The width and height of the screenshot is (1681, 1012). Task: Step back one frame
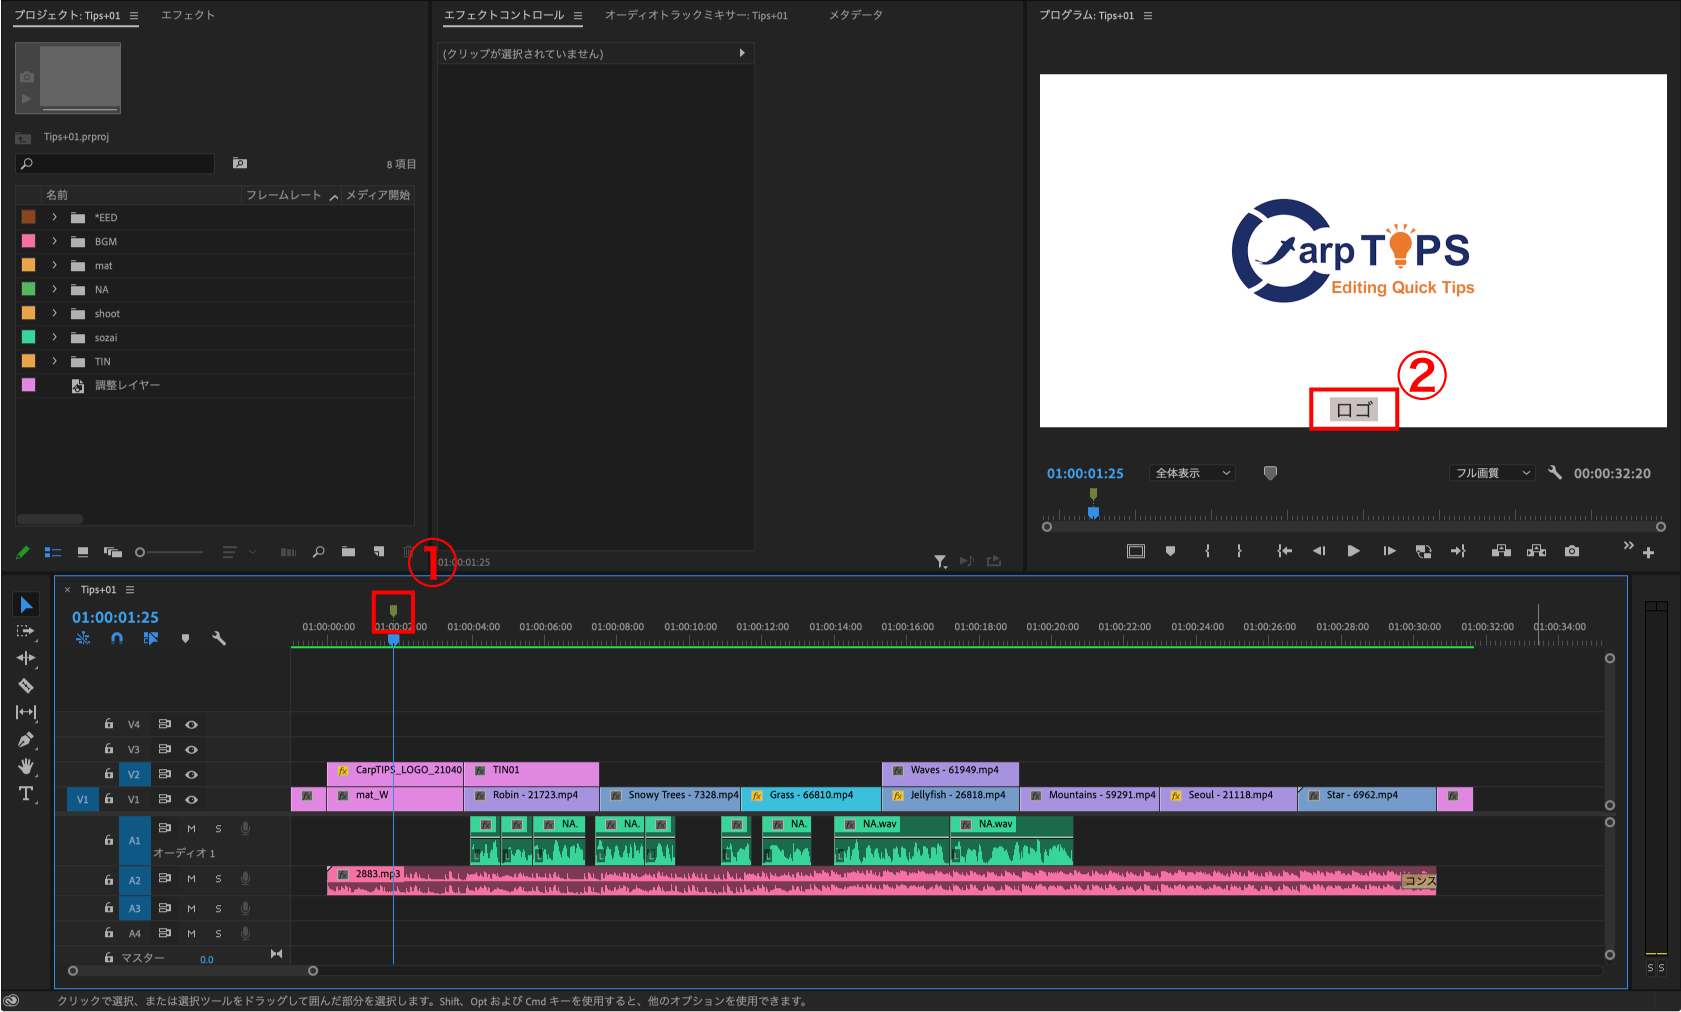coord(1319,551)
